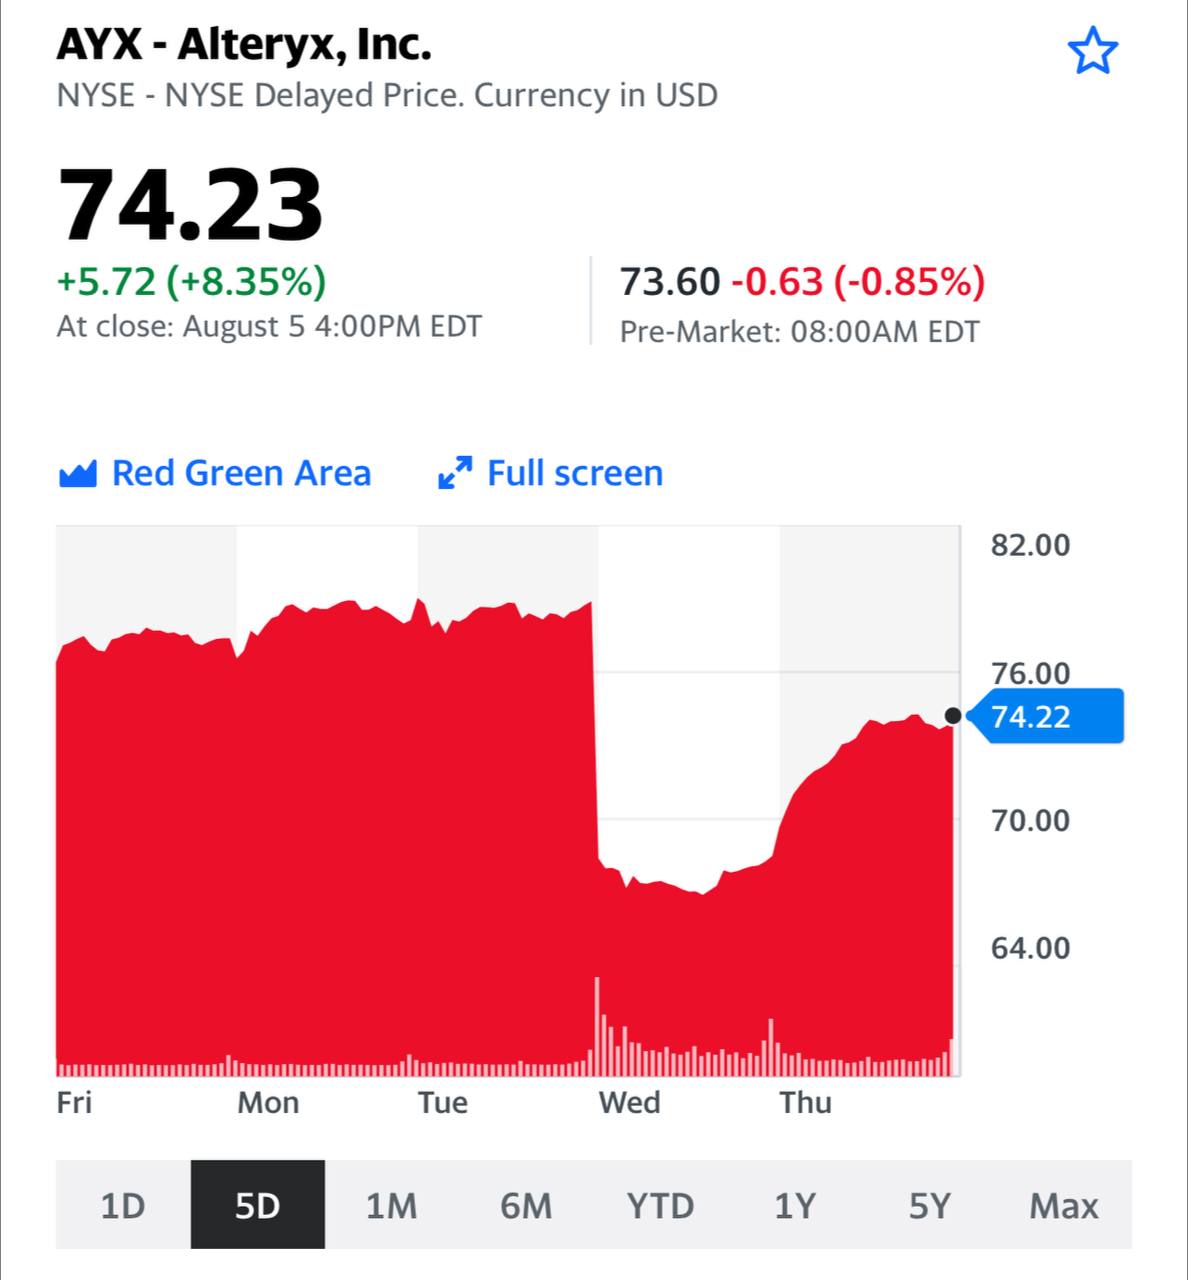Screen dimensions: 1188x1280
Task: Click the black dot at chart end
Action: click(953, 716)
